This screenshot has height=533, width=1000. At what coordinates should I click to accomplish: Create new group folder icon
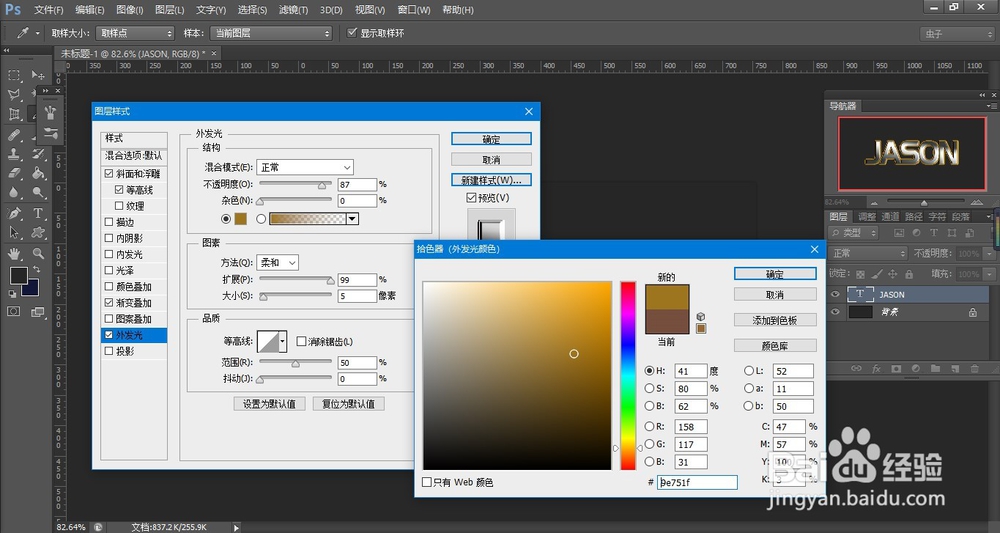(935, 369)
